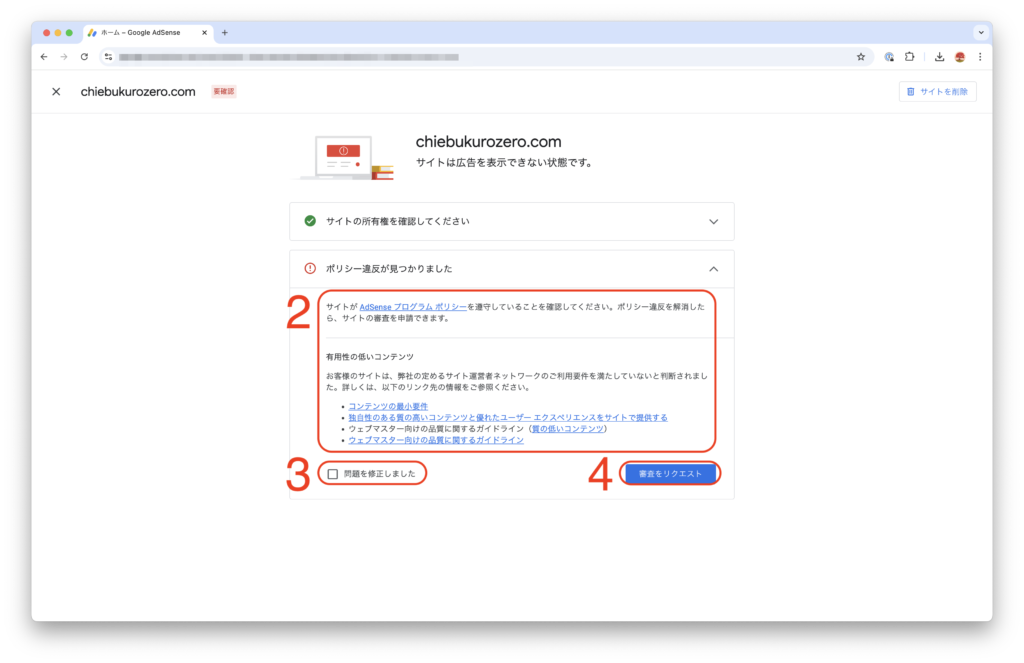1024x663 pixels.
Task: Click the サイトを削除 button
Action: [938, 91]
